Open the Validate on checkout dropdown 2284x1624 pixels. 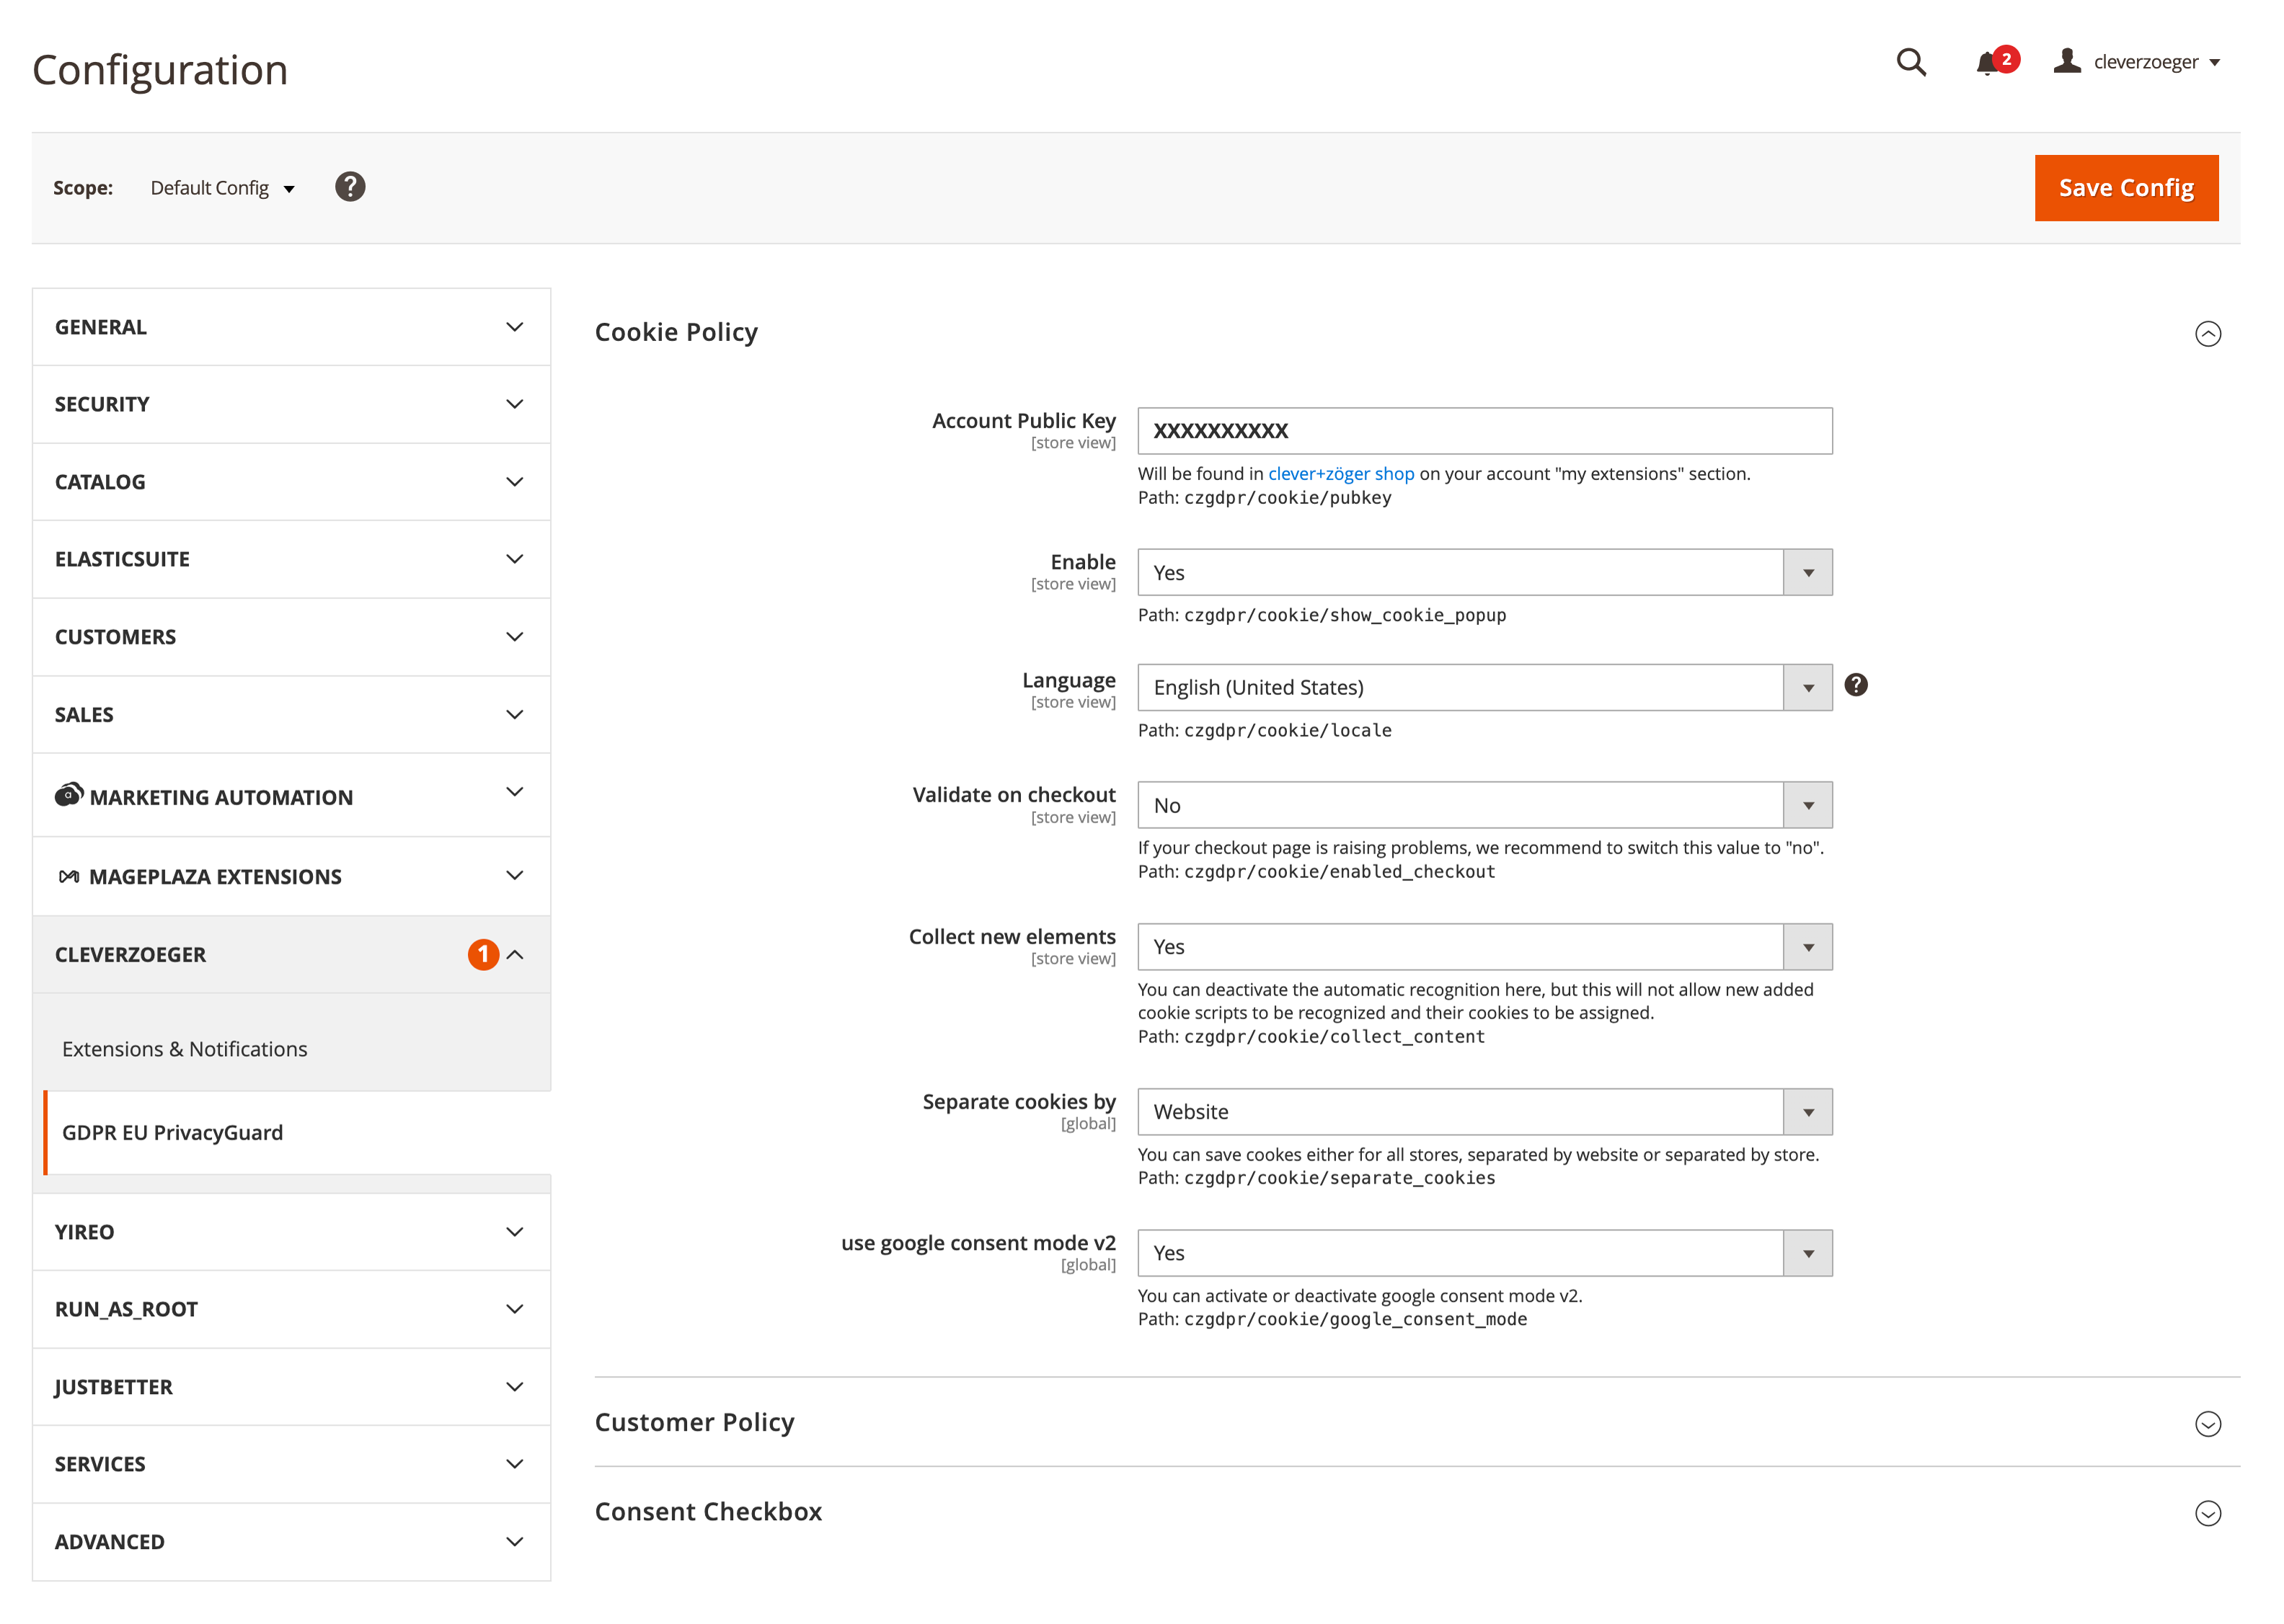click(1484, 805)
